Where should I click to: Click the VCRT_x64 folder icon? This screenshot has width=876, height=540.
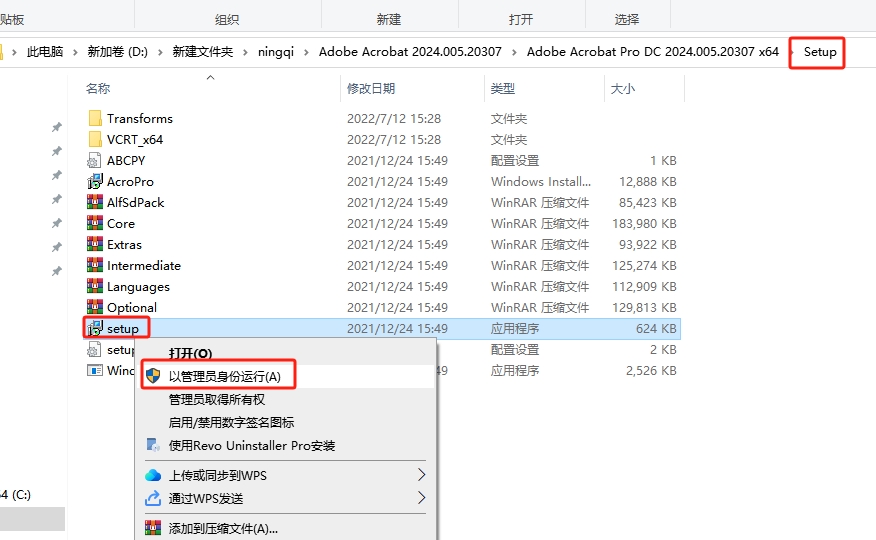coord(95,140)
